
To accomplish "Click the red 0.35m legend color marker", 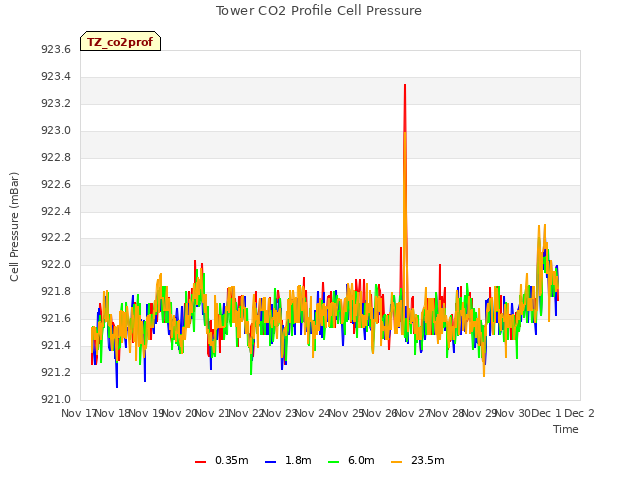I will click(x=200, y=462).
